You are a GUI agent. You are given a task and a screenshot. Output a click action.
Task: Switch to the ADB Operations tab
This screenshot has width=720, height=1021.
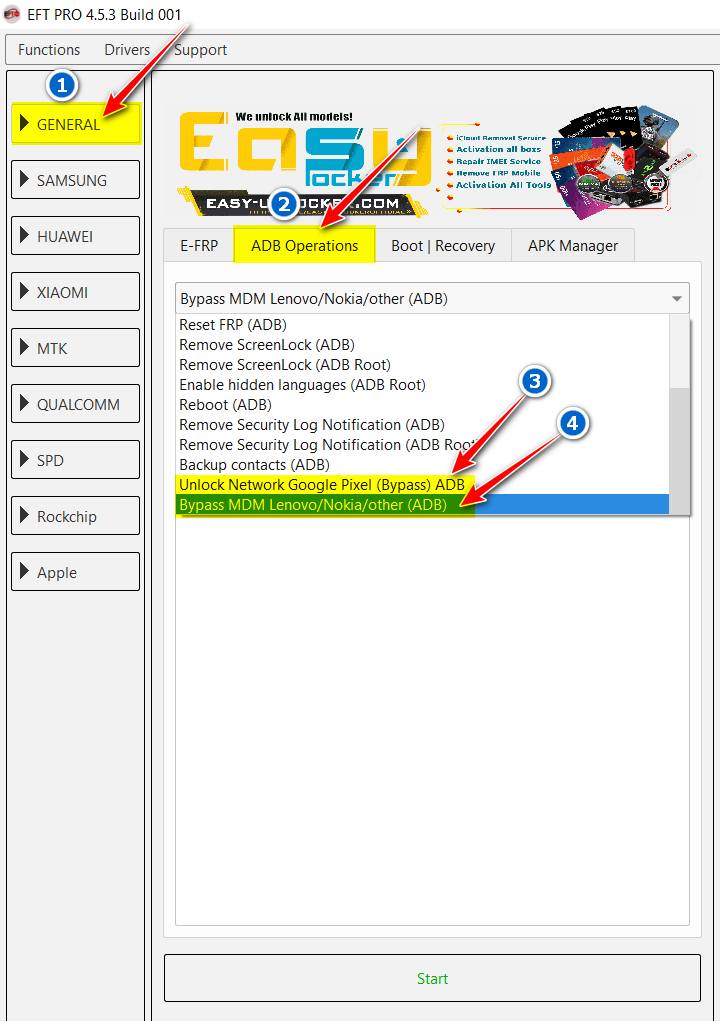(305, 245)
